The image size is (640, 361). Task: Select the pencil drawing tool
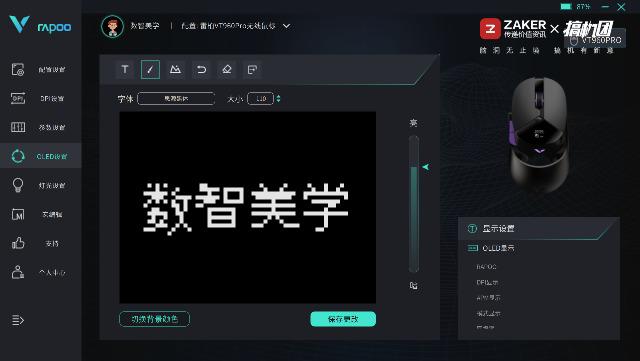point(150,69)
